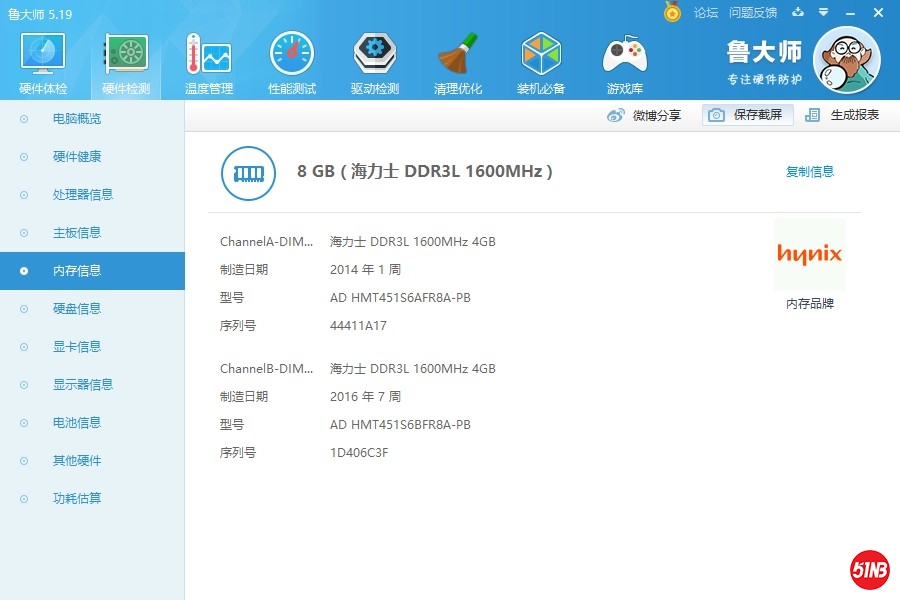Screen dimensions: 900x600
Task: Click 复制信息 copy info link
Action: [809, 172]
